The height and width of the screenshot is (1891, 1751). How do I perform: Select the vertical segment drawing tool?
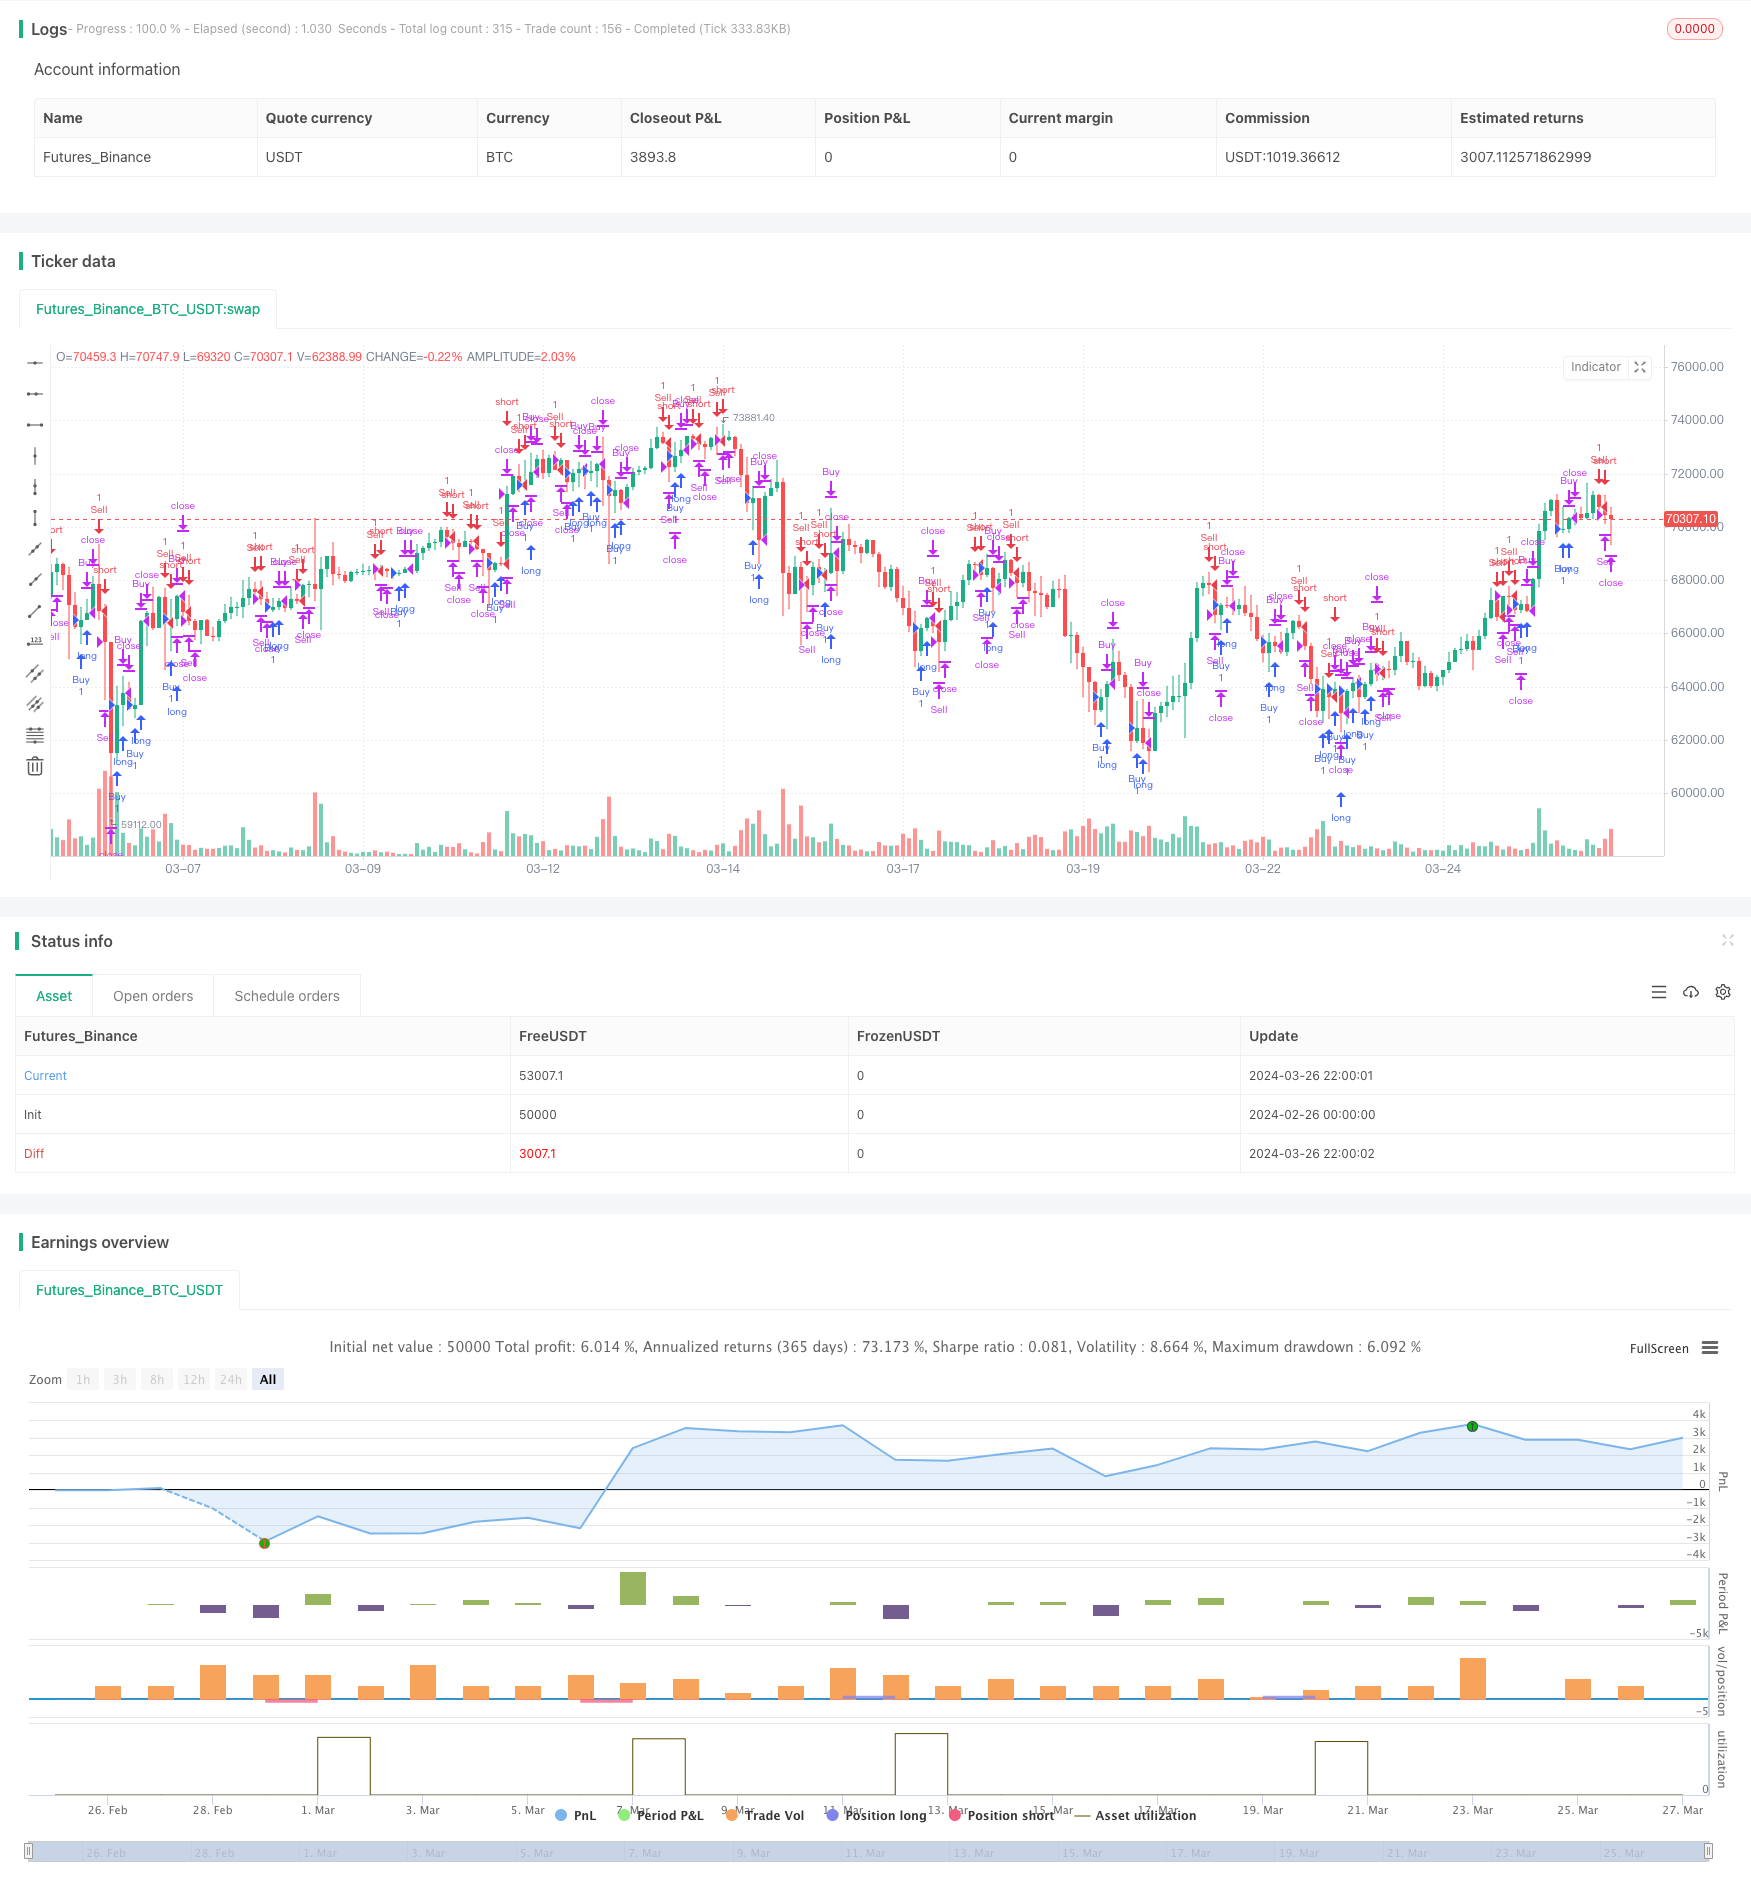[35, 518]
